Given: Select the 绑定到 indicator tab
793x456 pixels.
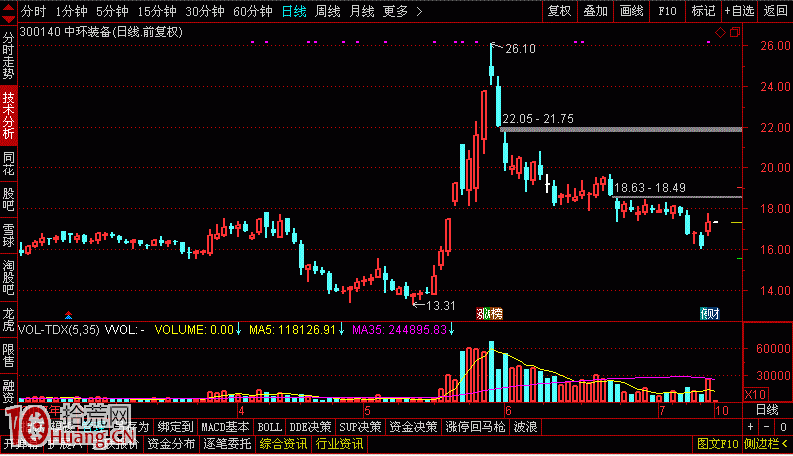Looking at the screenshot, I should click(175, 428).
